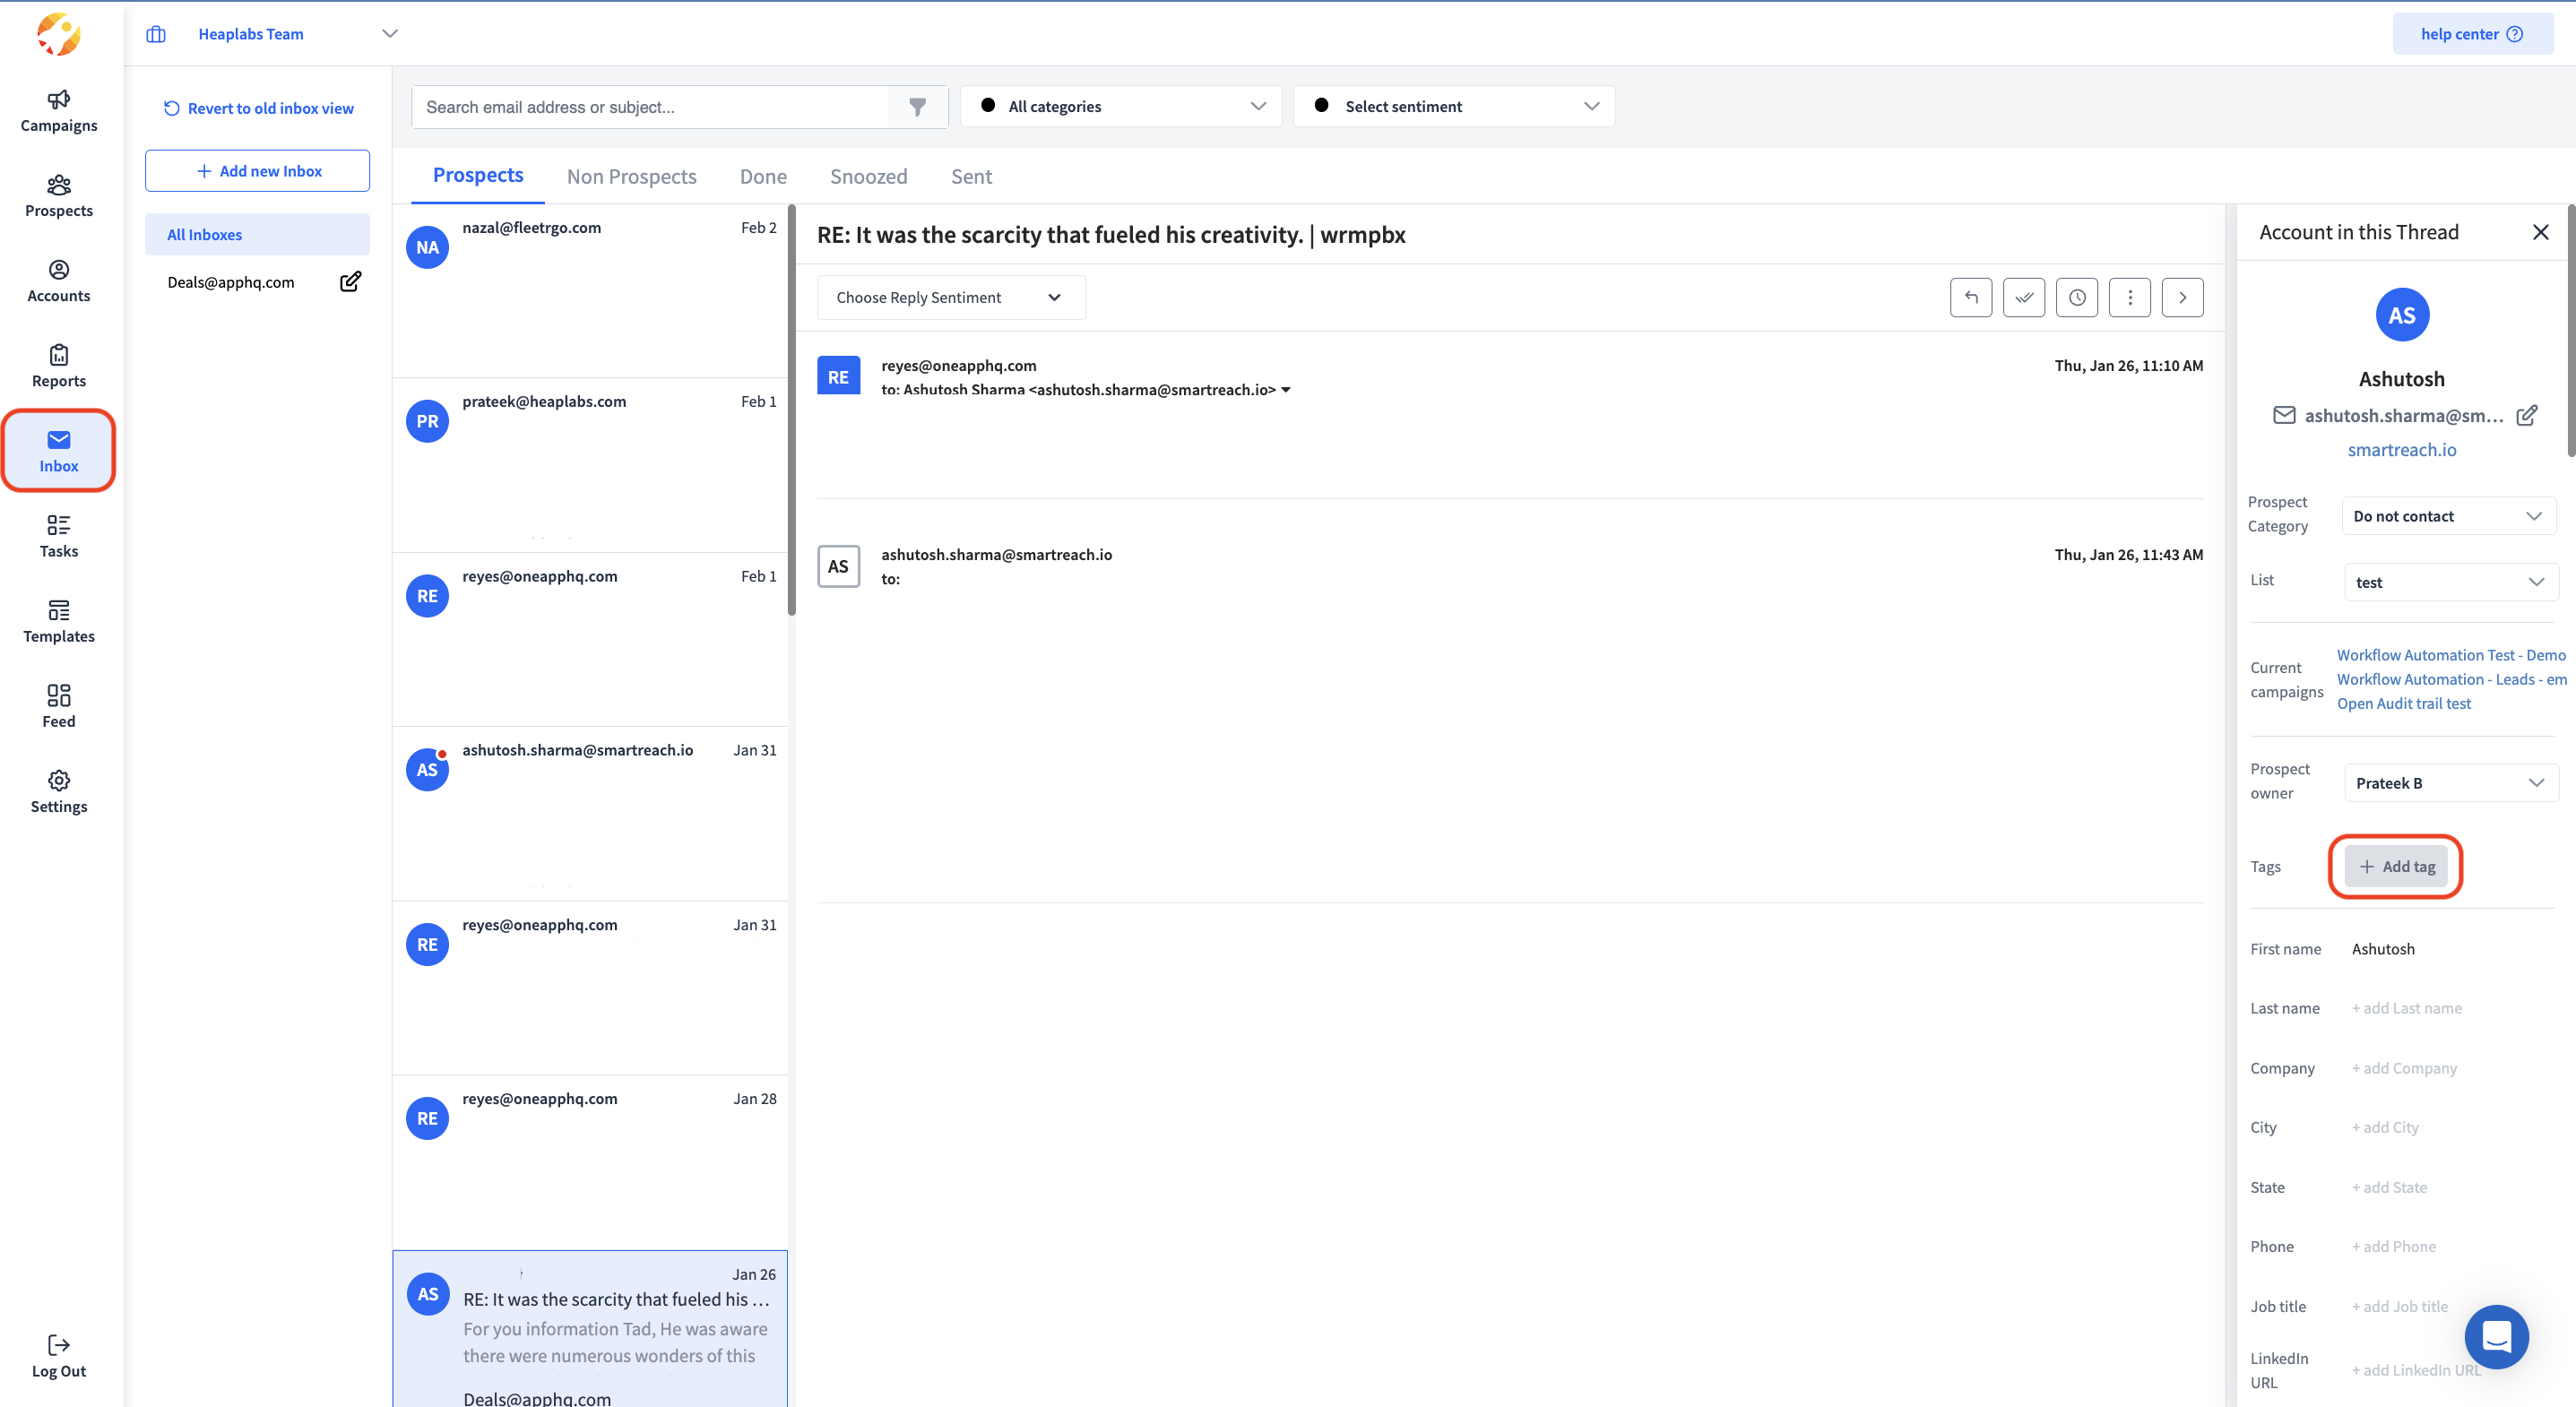Open Choose Reply Sentiment dropdown
Screen dimensions: 2576x1407
(x=950, y=297)
